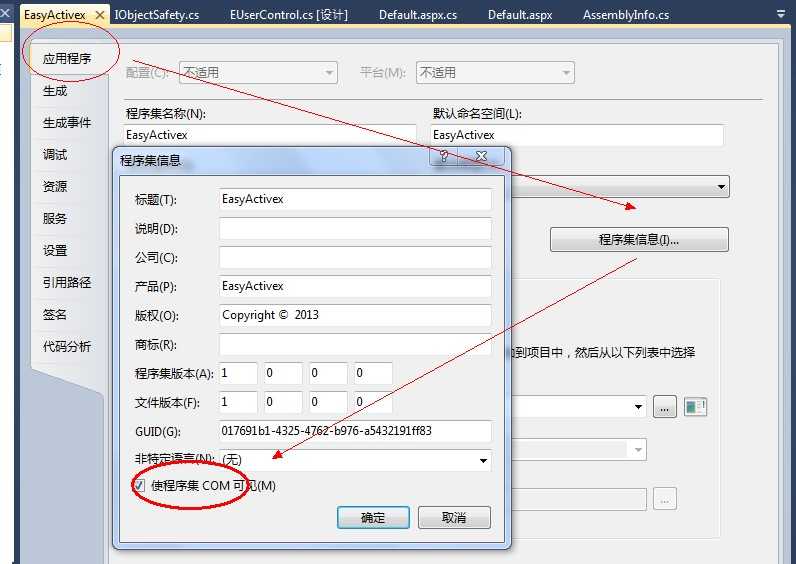The height and width of the screenshot is (564, 796).
Task: Click the 标题(T) field
Action: tap(355, 200)
